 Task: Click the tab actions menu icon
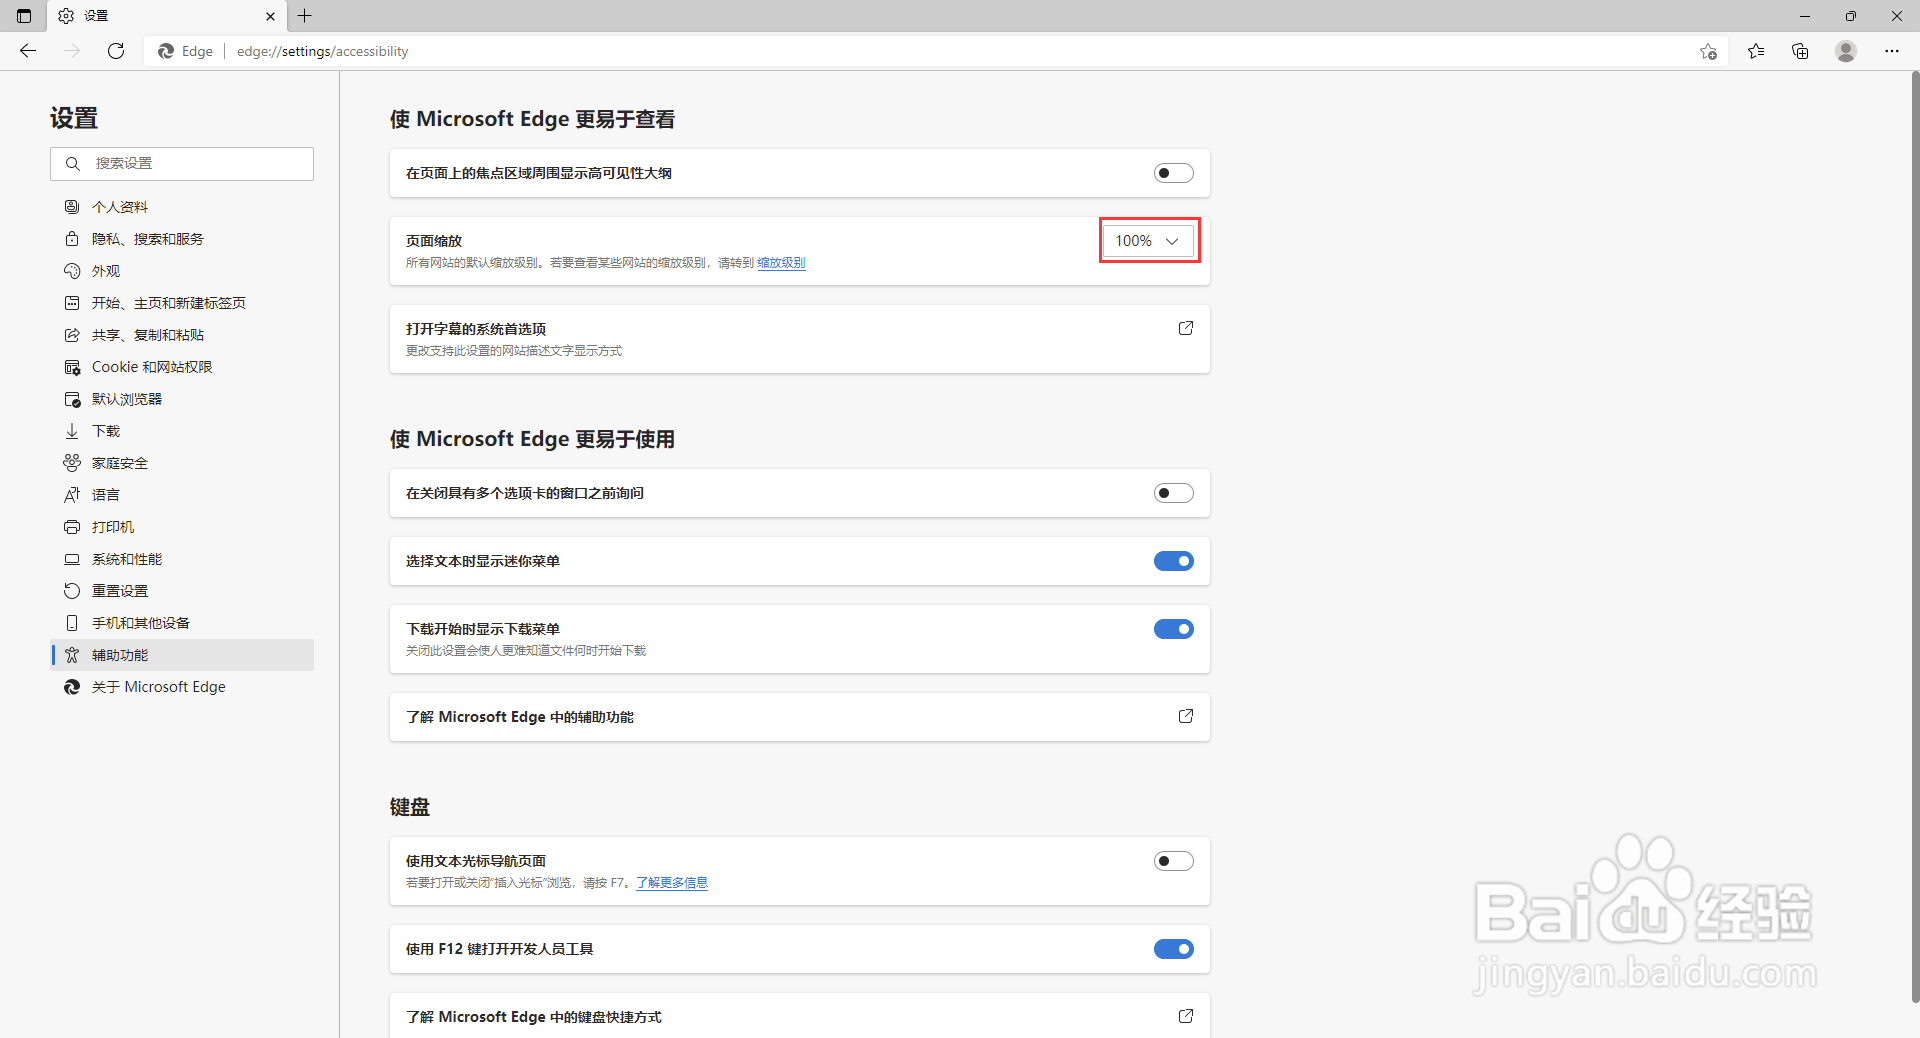24,16
